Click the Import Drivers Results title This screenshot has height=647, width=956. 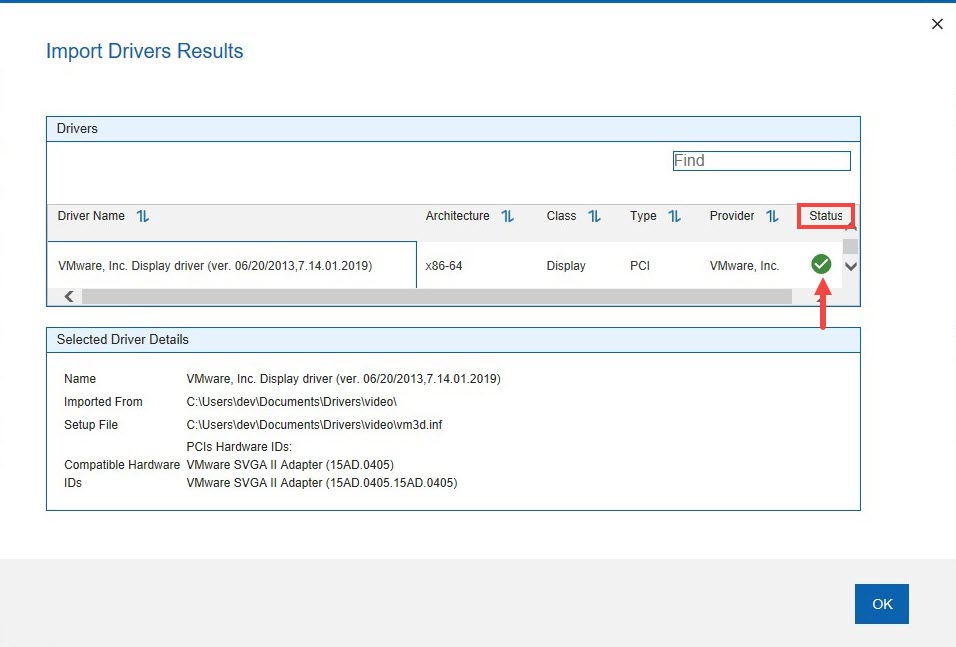[144, 51]
